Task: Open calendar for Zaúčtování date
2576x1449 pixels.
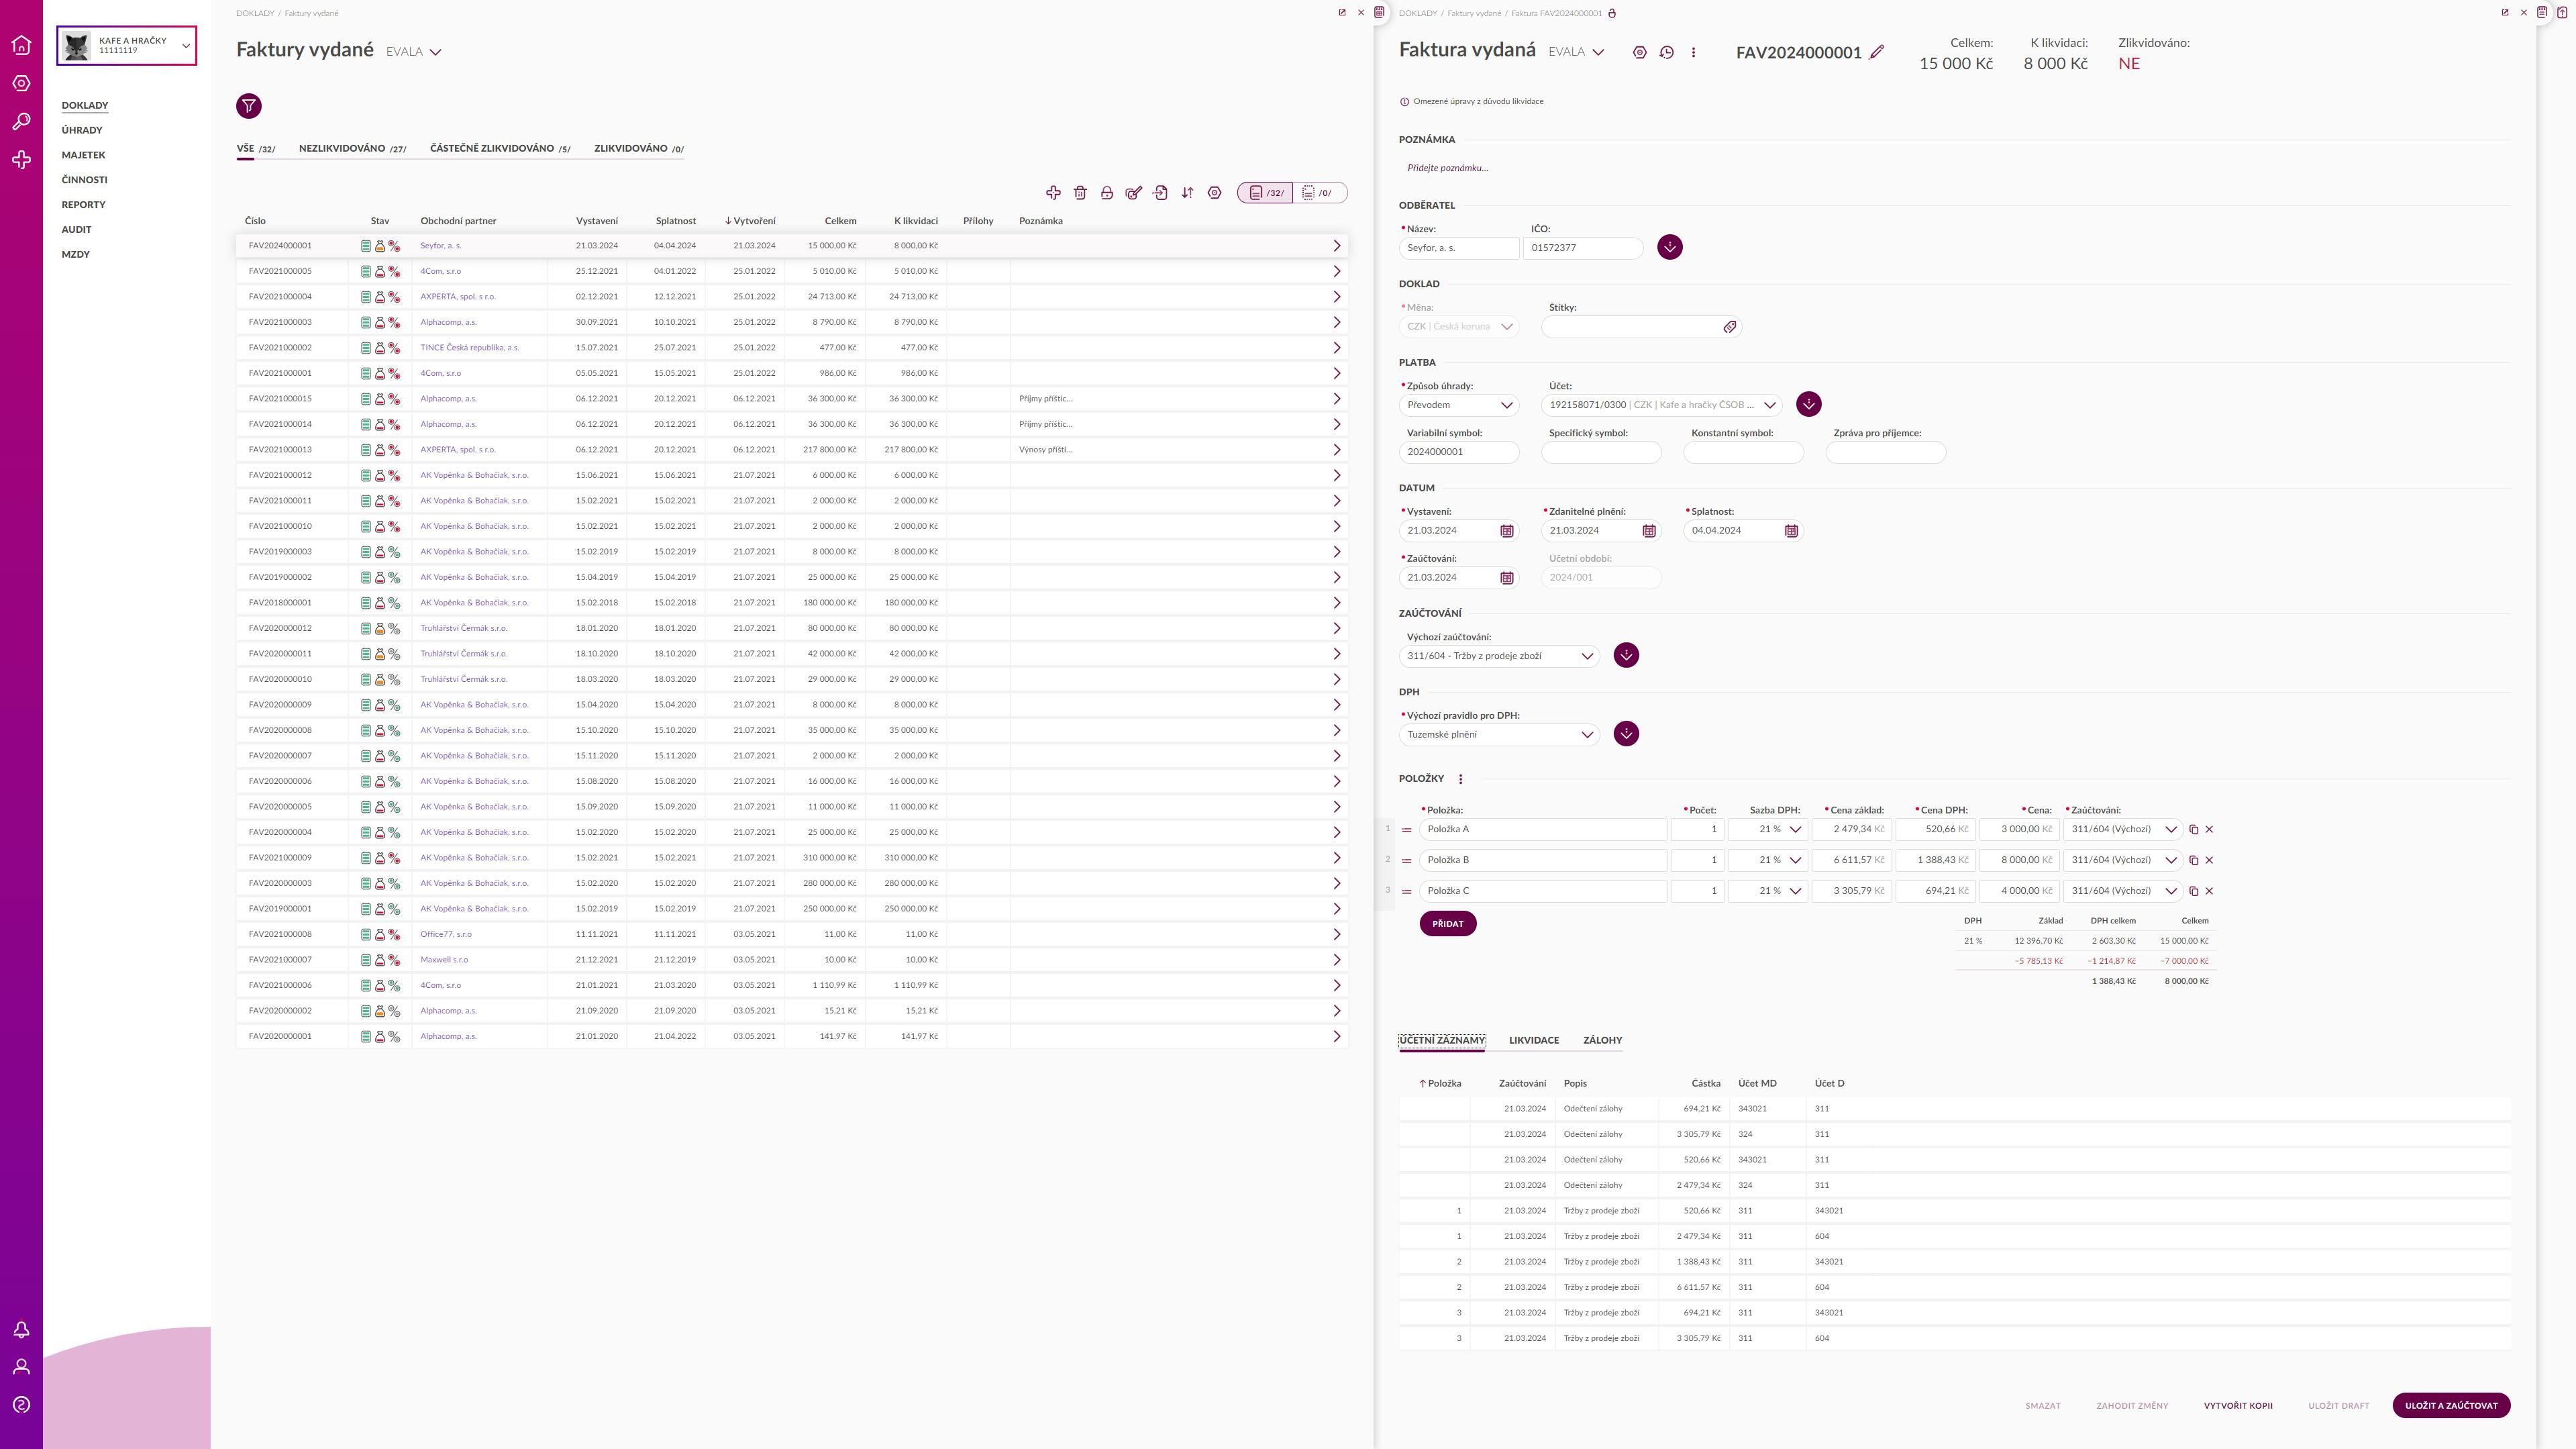Action: 1507,578
